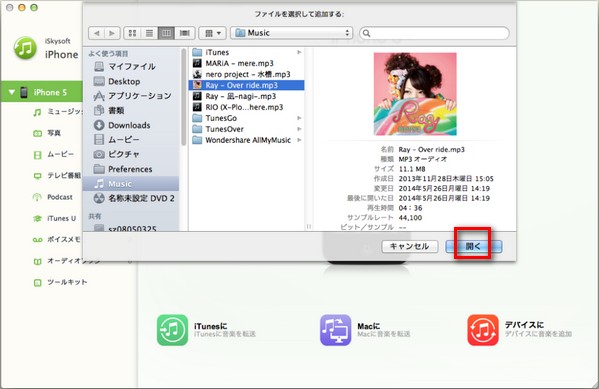Switch file dialog to Cover Flow view
This screenshot has width=599, height=389.
(x=185, y=33)
